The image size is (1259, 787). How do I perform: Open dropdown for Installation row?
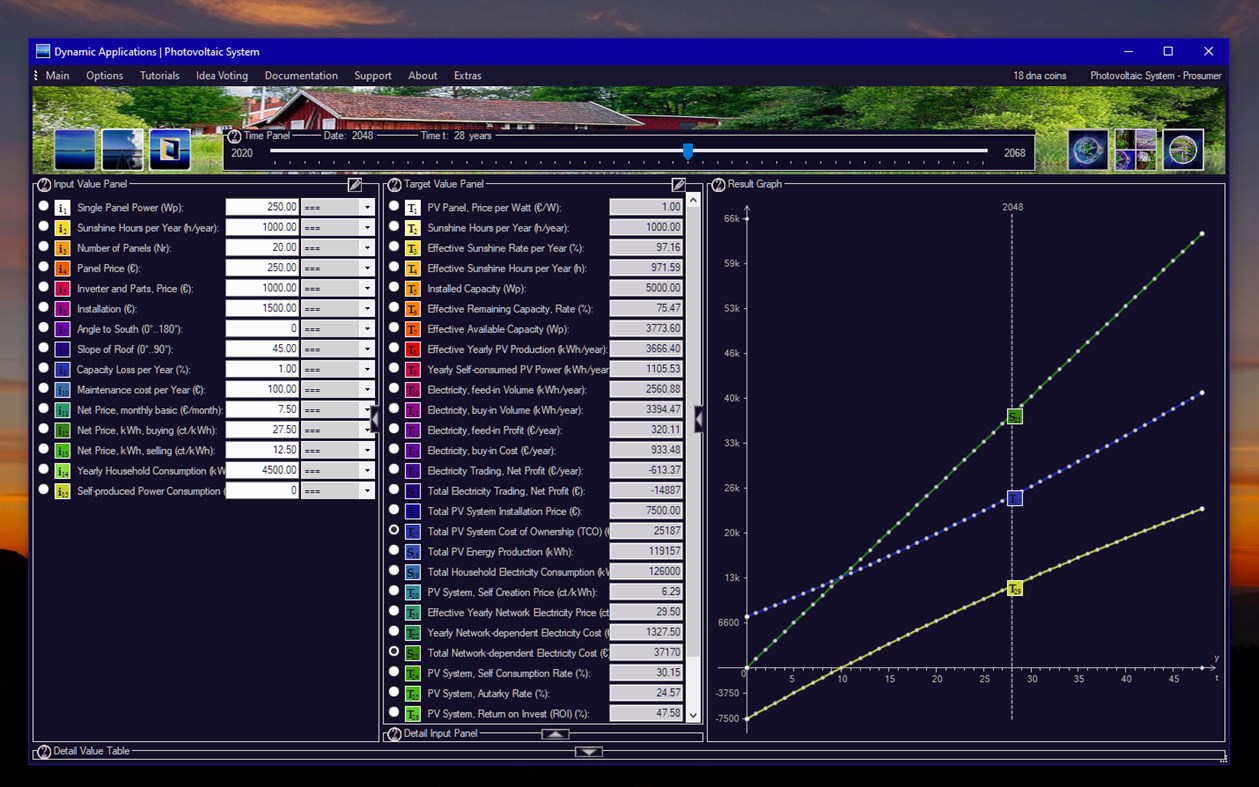[367, 309]
